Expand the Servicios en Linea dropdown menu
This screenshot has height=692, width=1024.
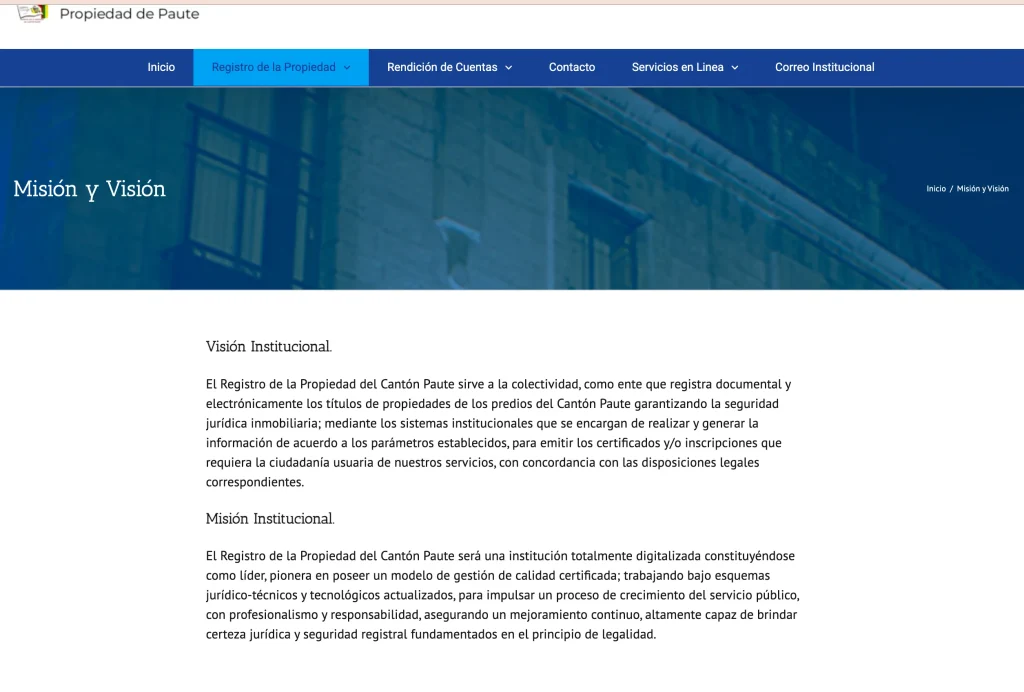(x=678, y=67)
